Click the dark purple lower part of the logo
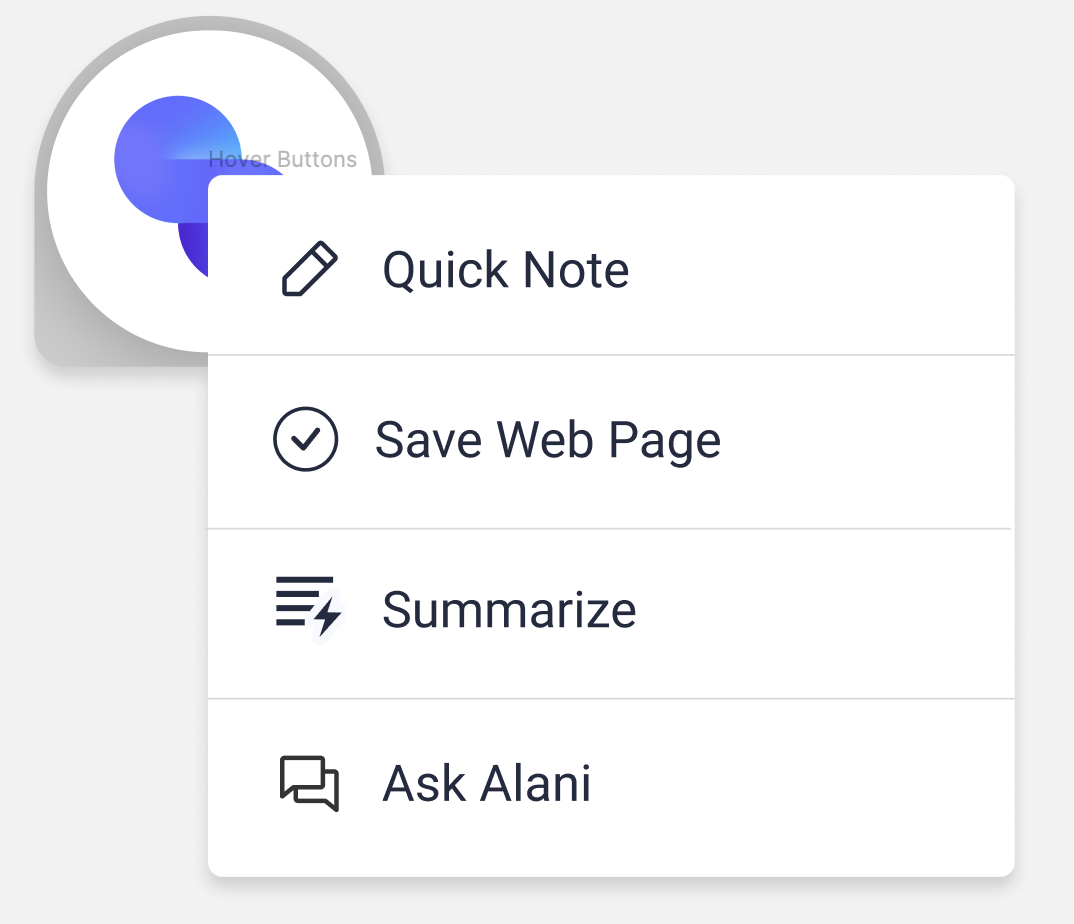Viewport: 1074px width, 924px height. (x=192, y=249)
